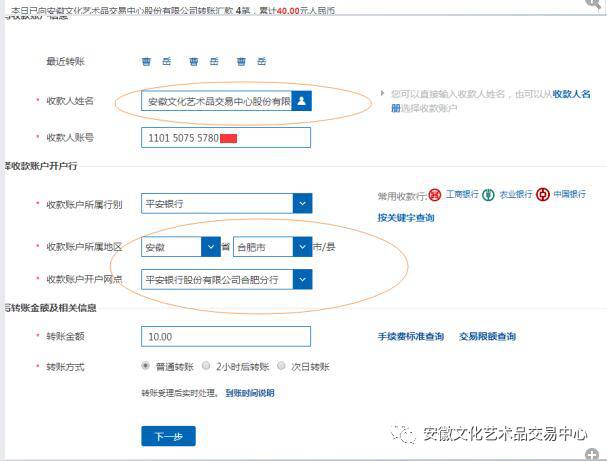Image resolution: width=607 pixels, height=461 pixels.
Task: Open 到账时间说明 link
Action: point(250,393)
